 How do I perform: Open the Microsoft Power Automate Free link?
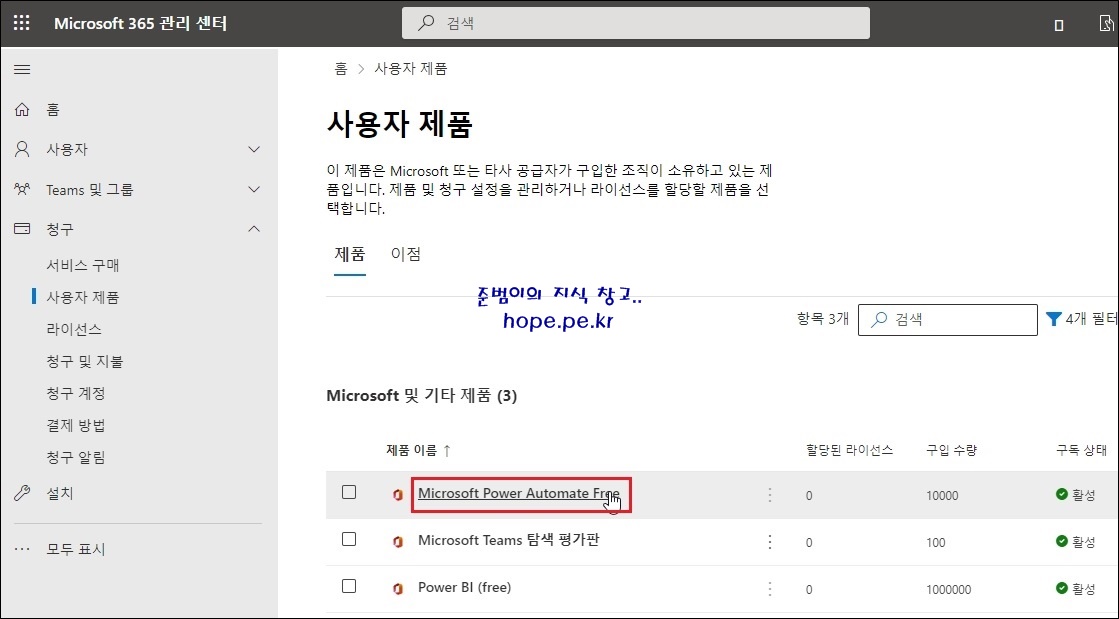click(519, 493)
